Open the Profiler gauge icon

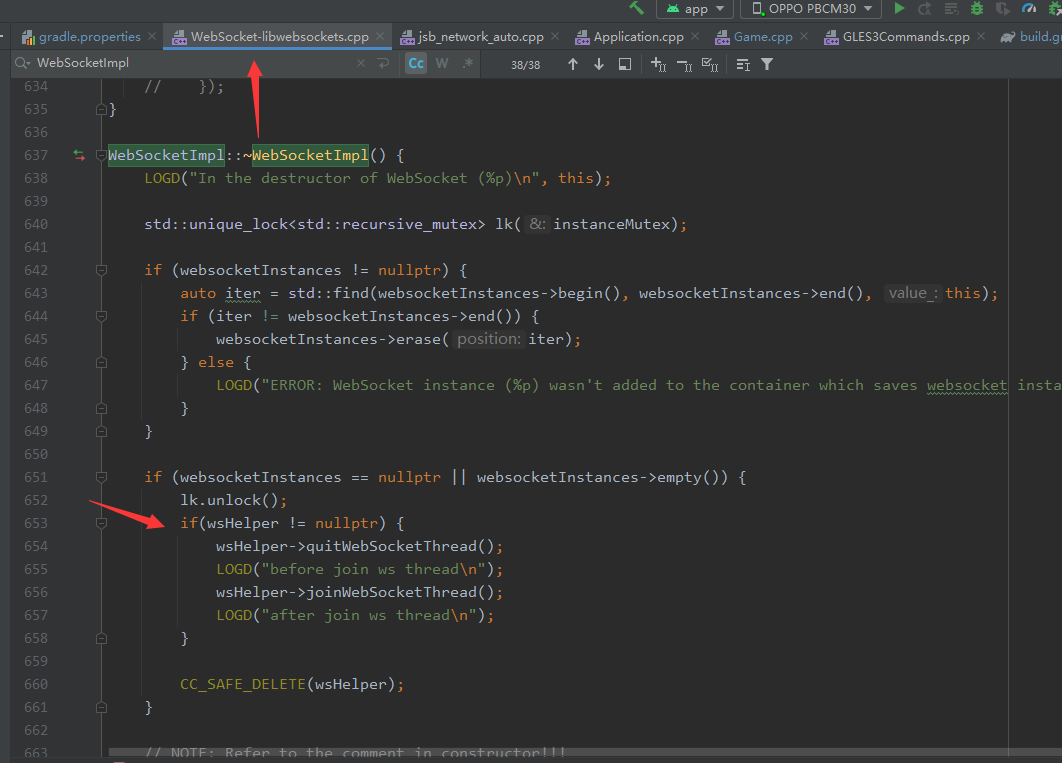(x=1029, y=9)
